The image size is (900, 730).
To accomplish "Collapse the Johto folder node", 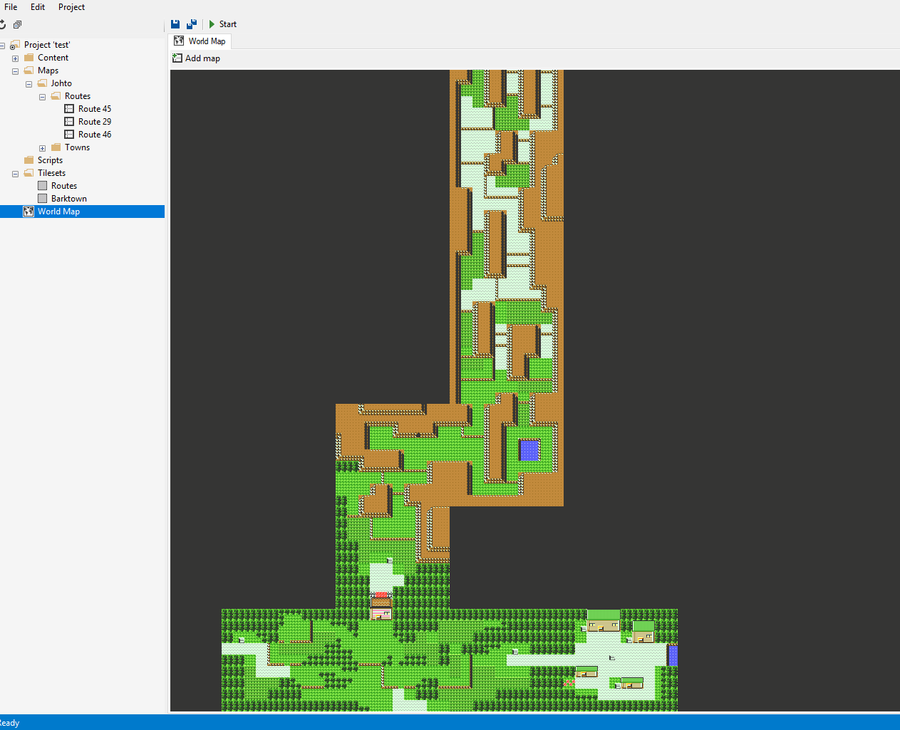I will click(x=29, y=84).
